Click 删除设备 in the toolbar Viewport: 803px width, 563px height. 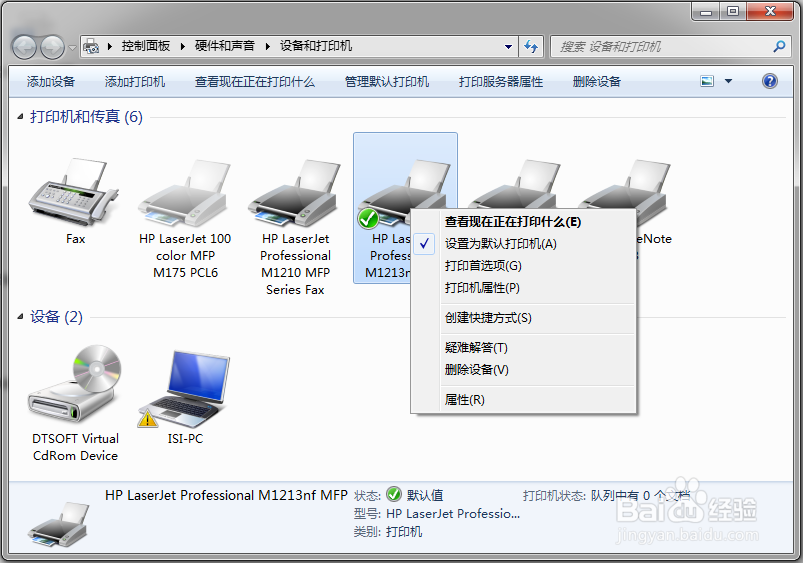[597, 81]
